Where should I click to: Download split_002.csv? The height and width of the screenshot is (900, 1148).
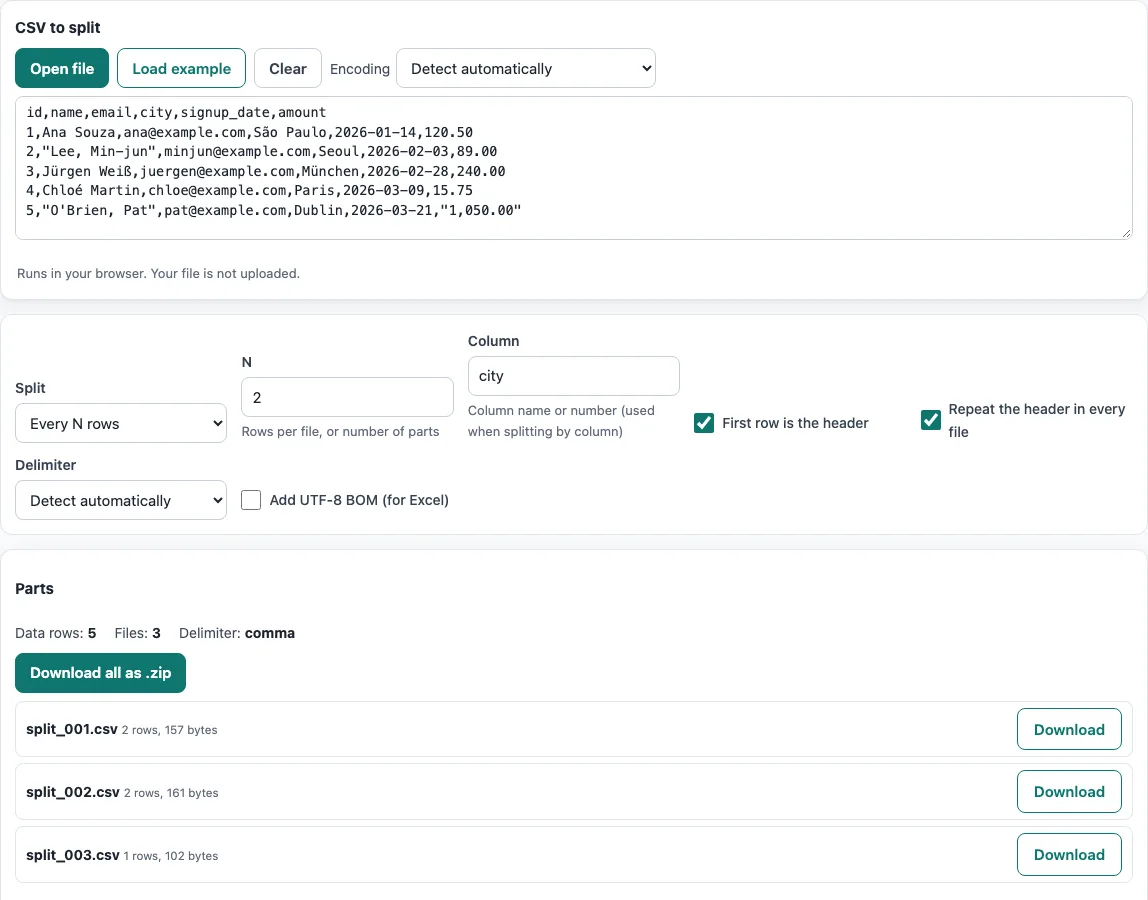coord(1069,792)
